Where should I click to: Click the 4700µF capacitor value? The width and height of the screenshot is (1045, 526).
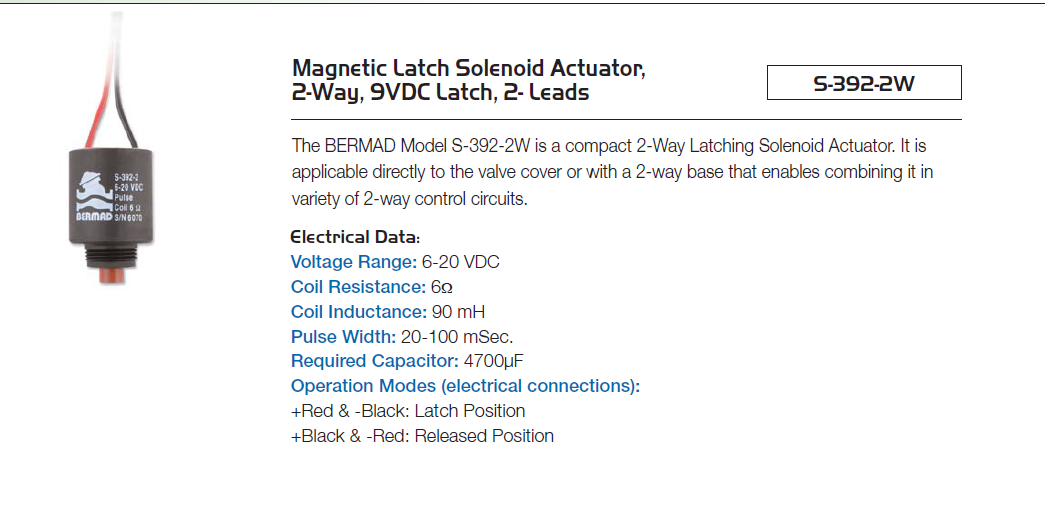pos(494,361)
